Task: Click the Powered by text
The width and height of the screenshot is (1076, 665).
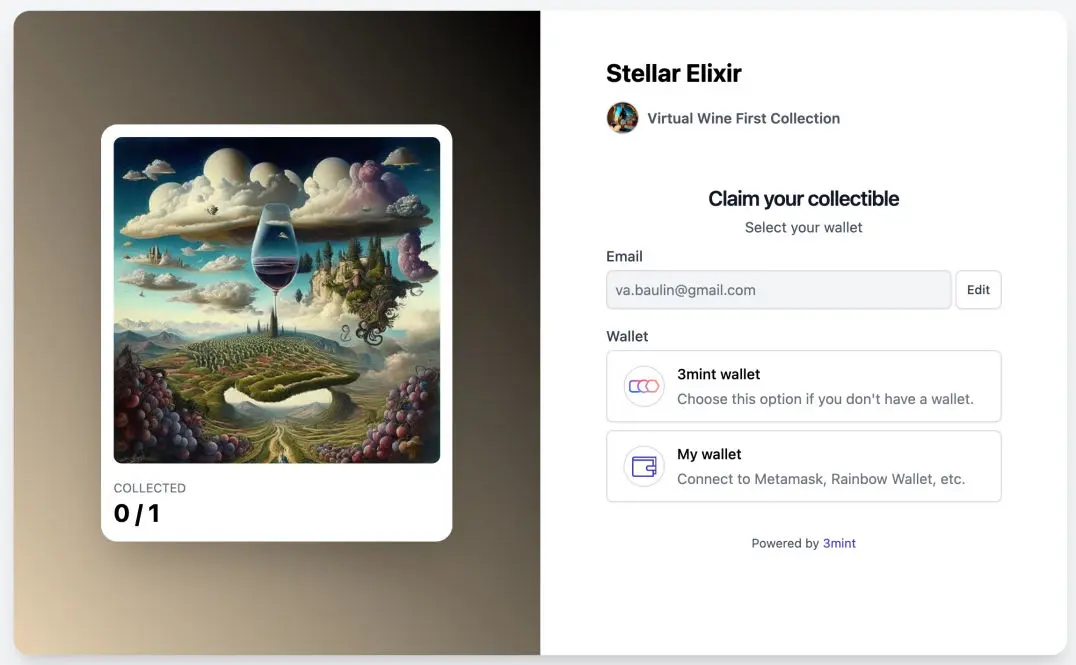Action: (x=785, y=543)
